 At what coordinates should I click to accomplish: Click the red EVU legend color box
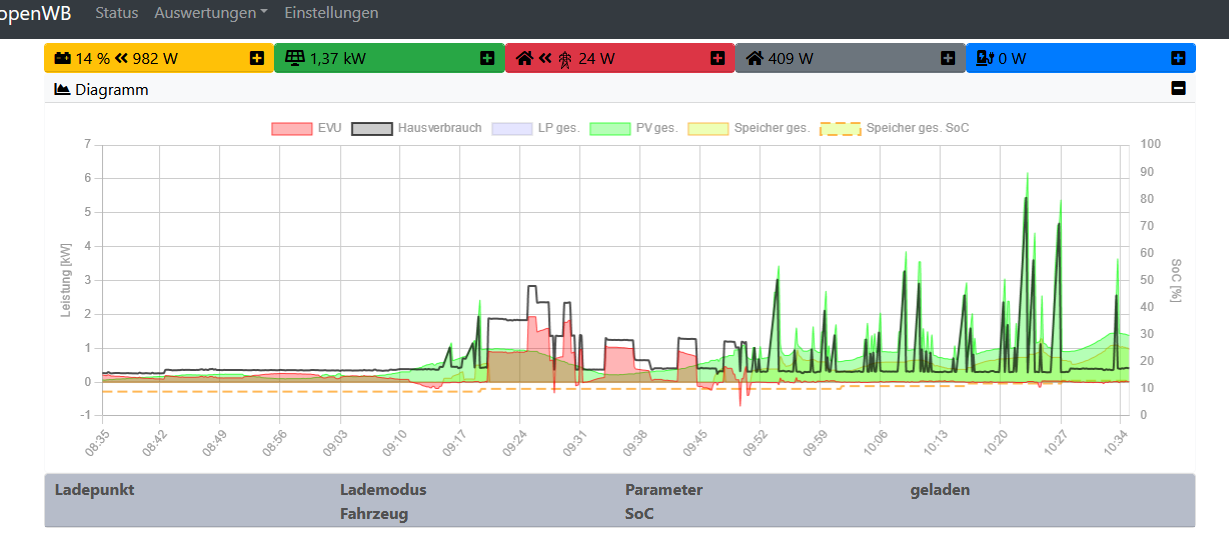pyautogui.click(x=291, y=128)
